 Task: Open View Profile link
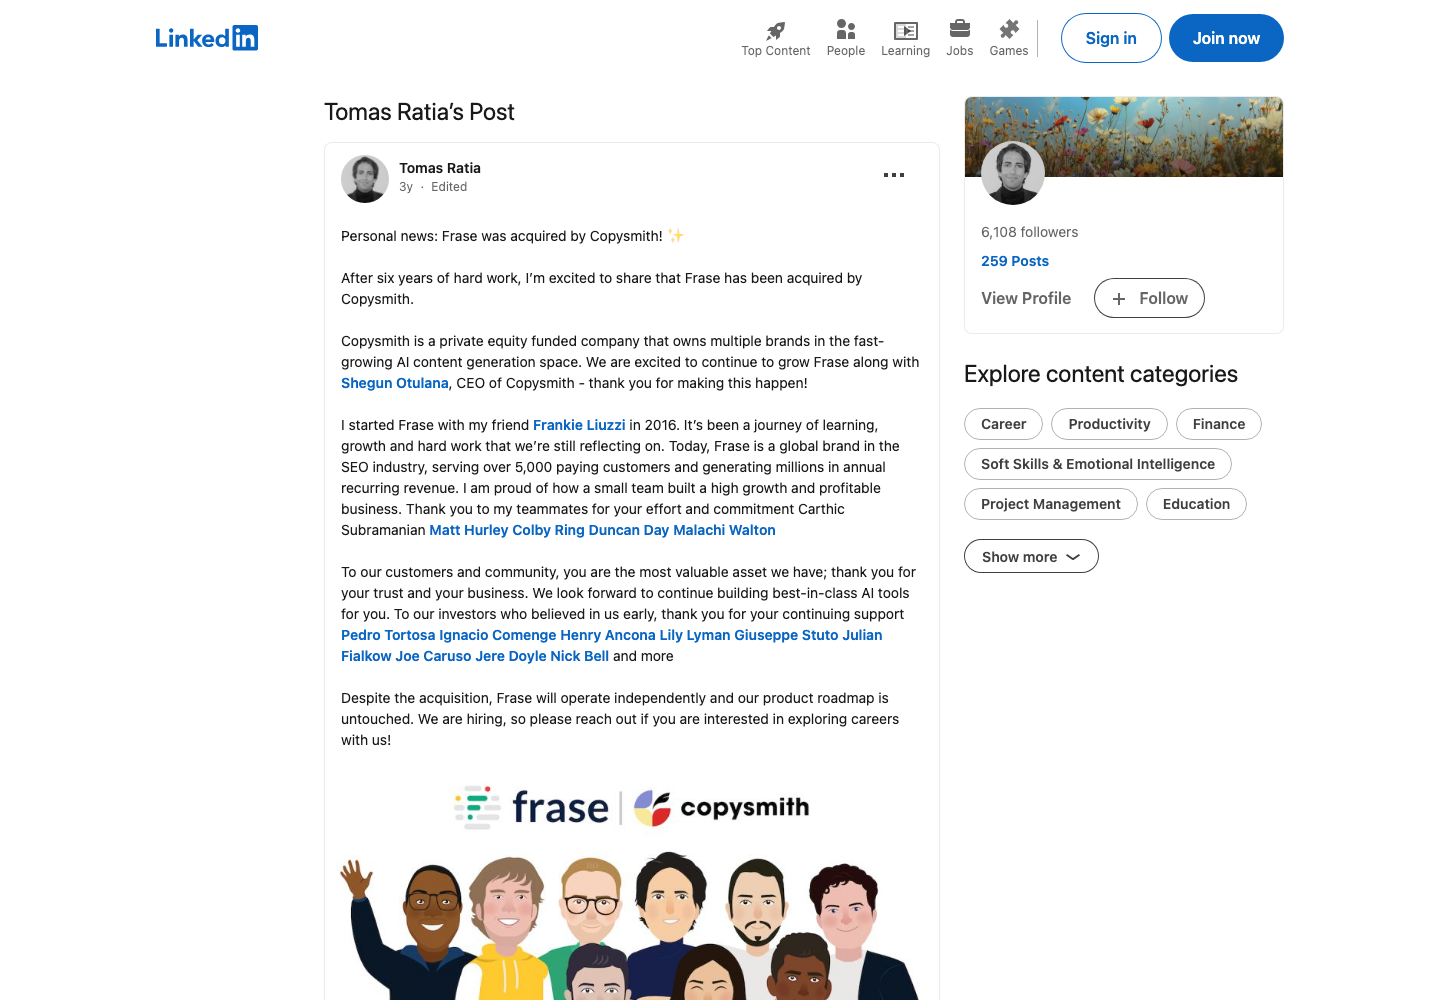1026,298
